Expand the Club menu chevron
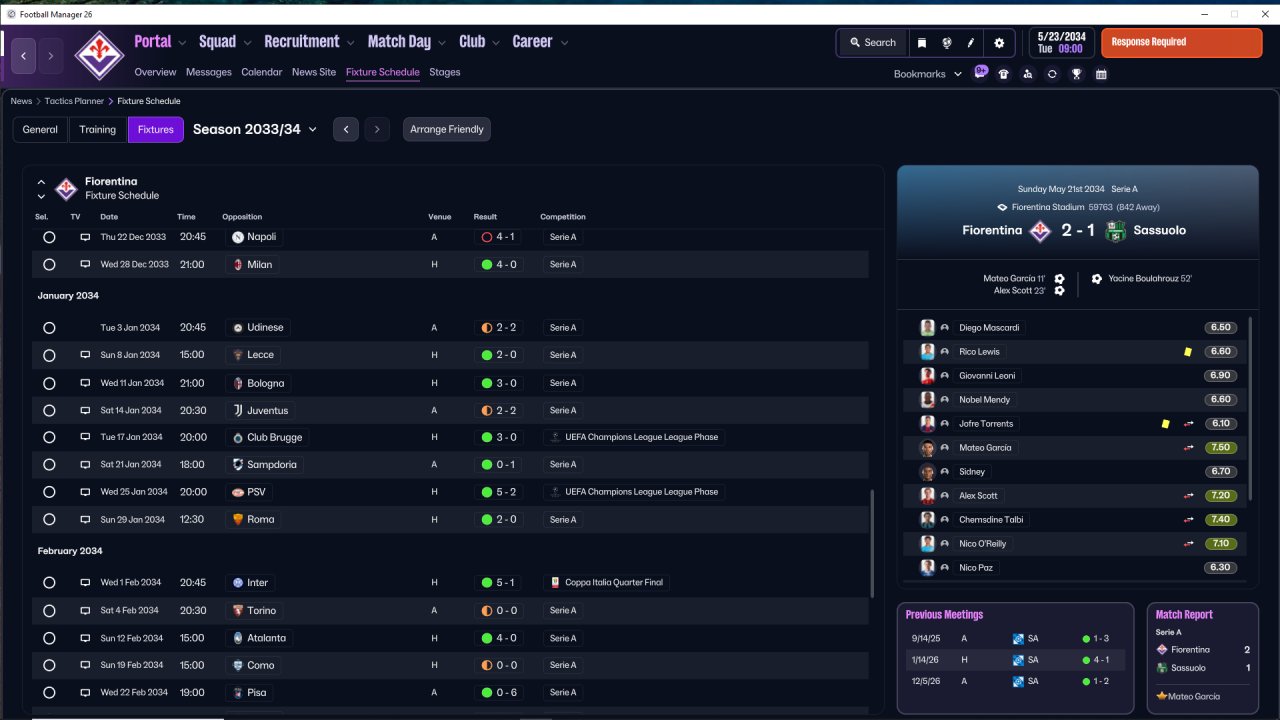The height and width of the screenshot is (720, 1280). tap(496, 43)
